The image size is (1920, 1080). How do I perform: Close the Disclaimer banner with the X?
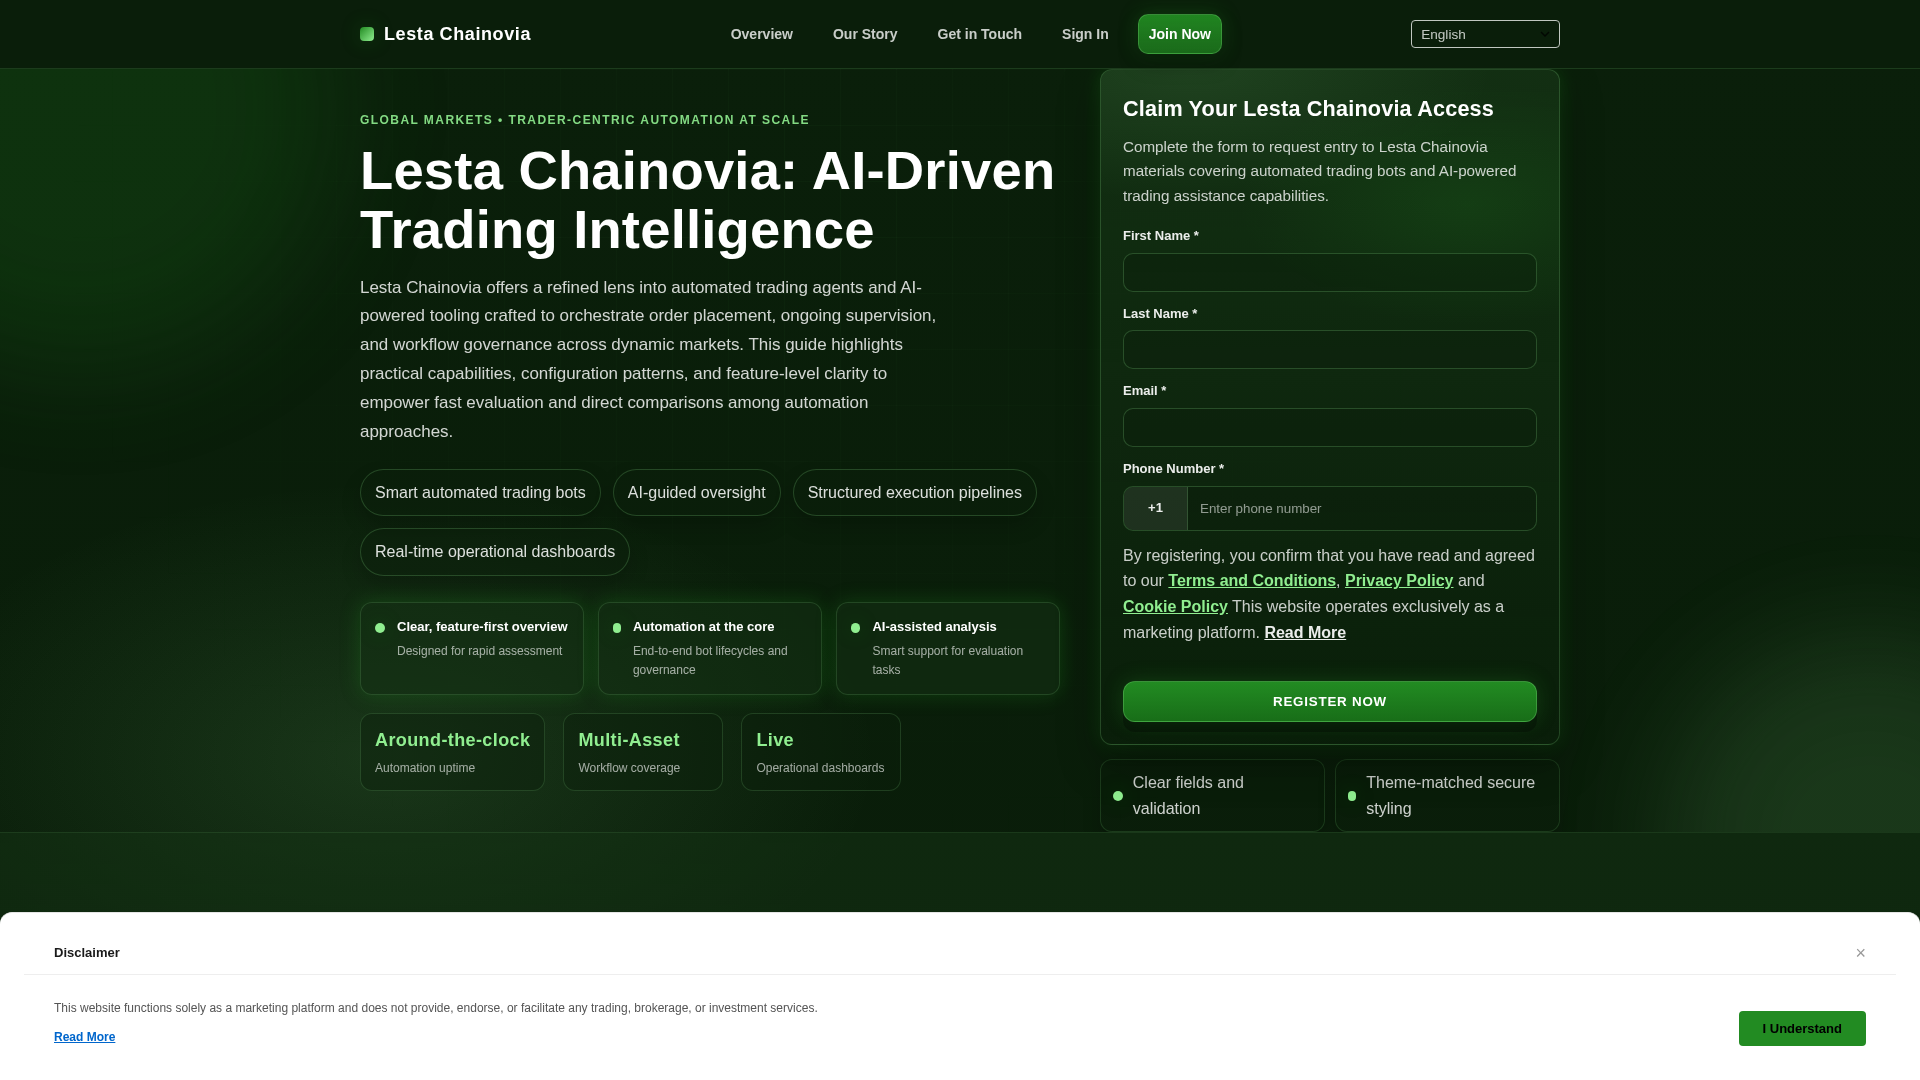tap(1860, 953)
